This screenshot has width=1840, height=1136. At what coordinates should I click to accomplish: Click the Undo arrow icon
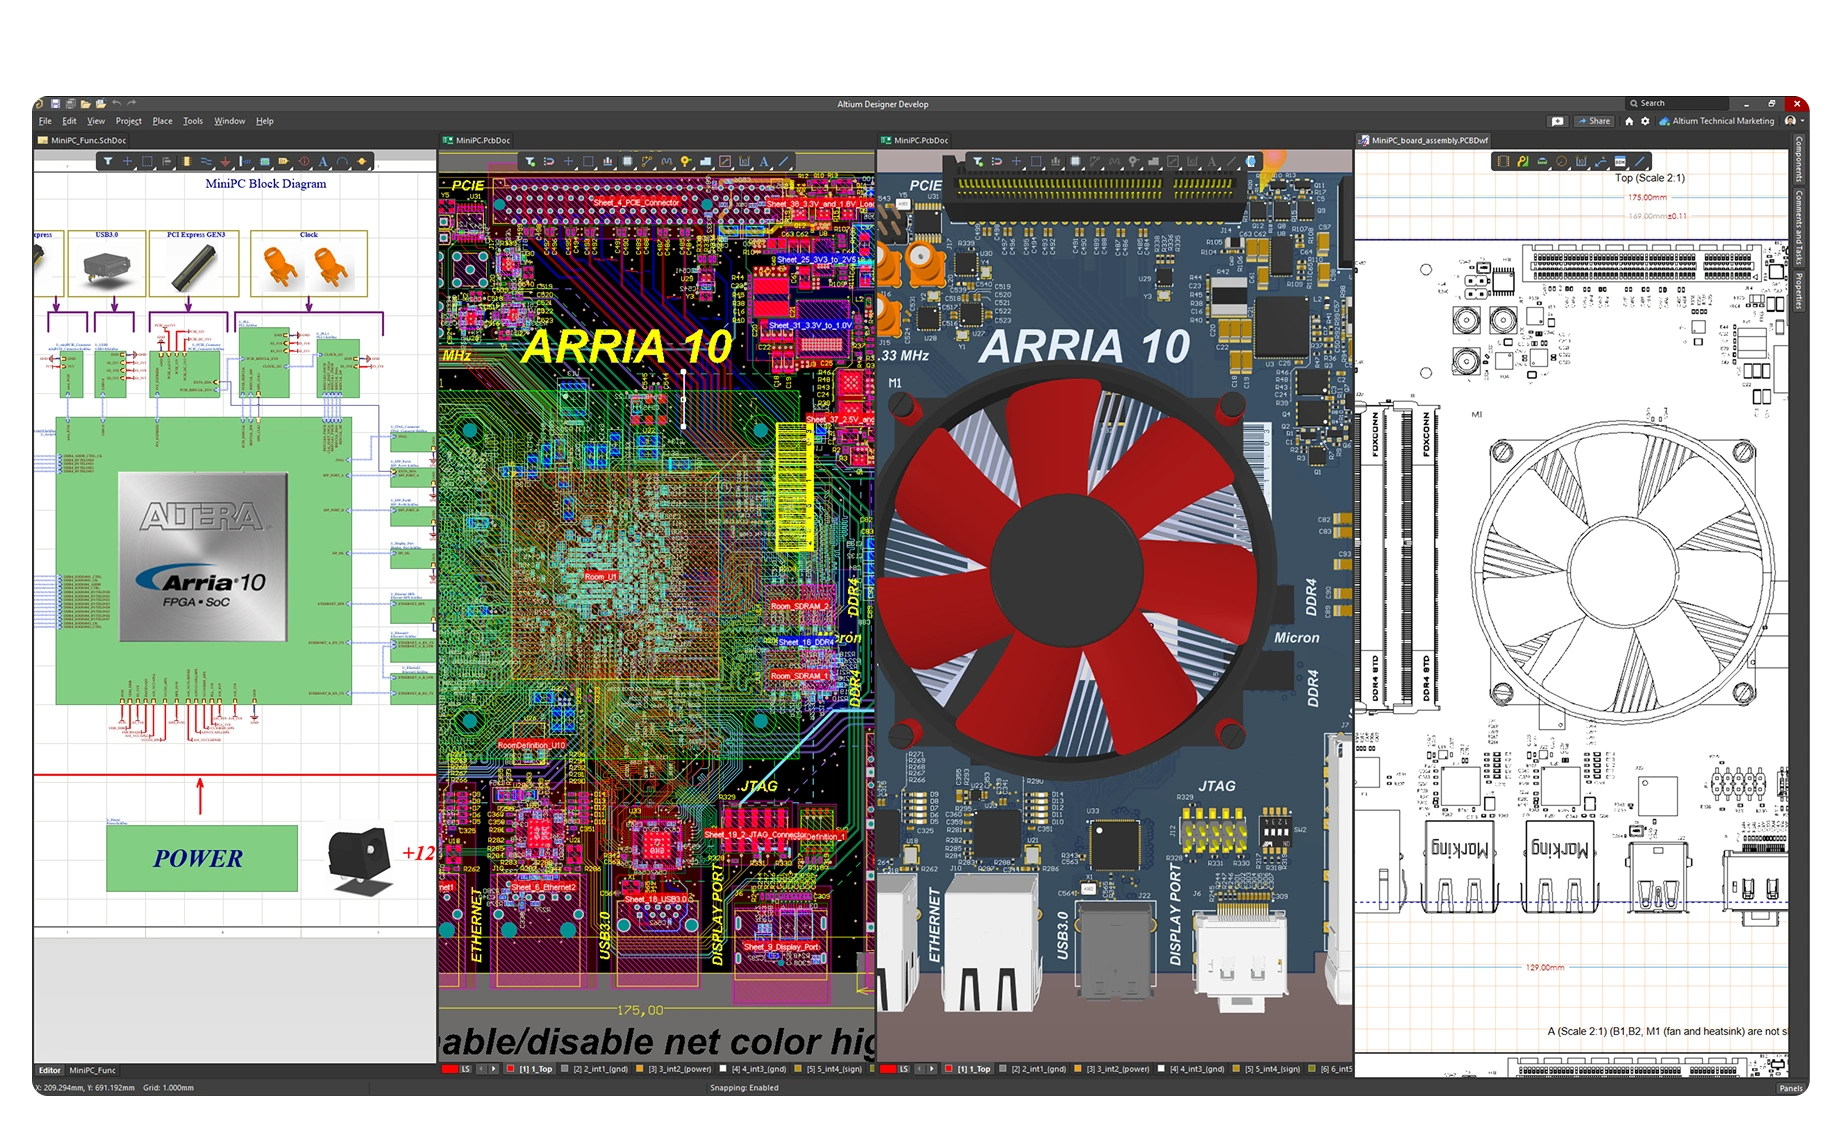[117, 103]
